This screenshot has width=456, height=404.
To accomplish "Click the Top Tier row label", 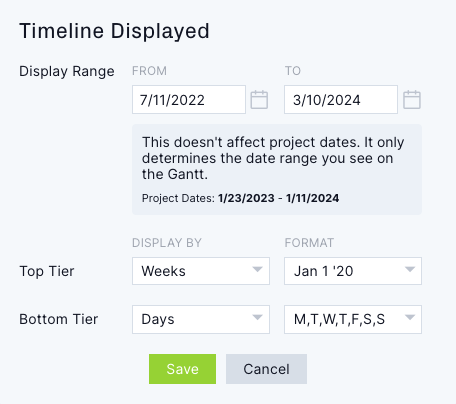I will pyautogui.click(x=47, y=271).
